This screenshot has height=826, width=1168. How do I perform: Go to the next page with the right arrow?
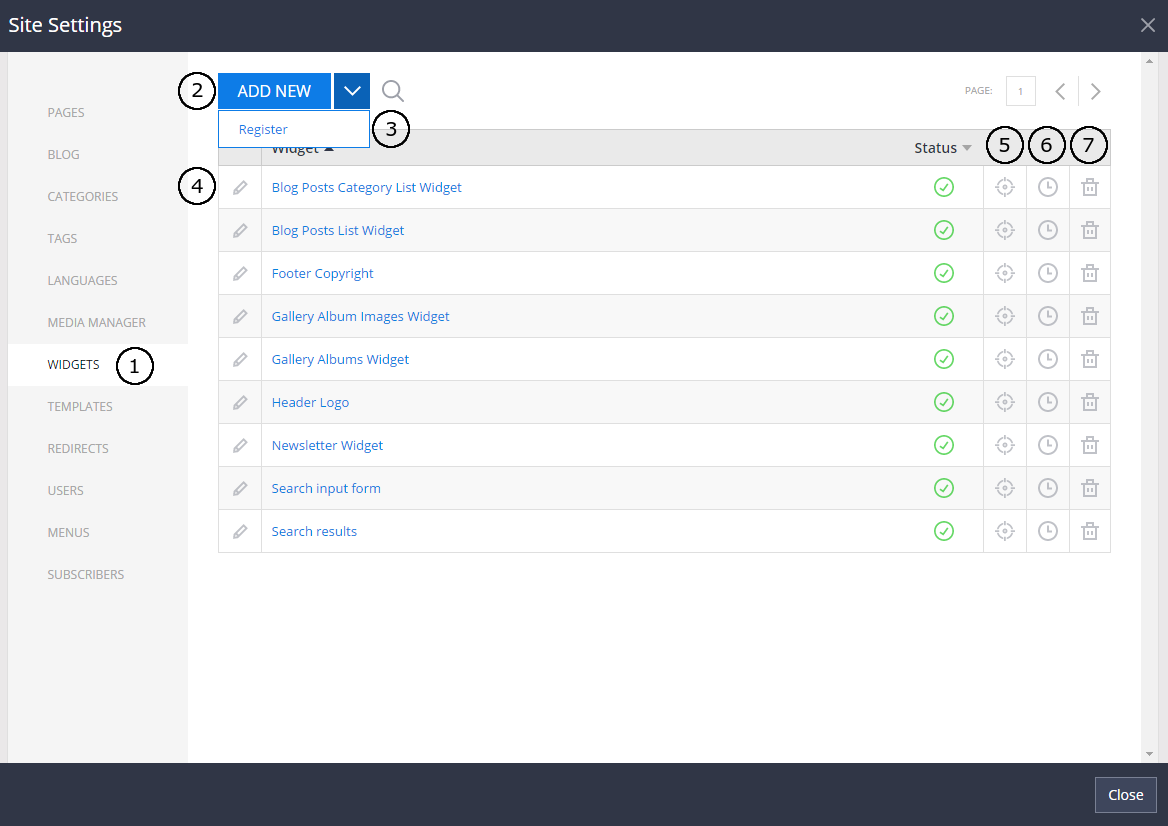(1094, 91)
